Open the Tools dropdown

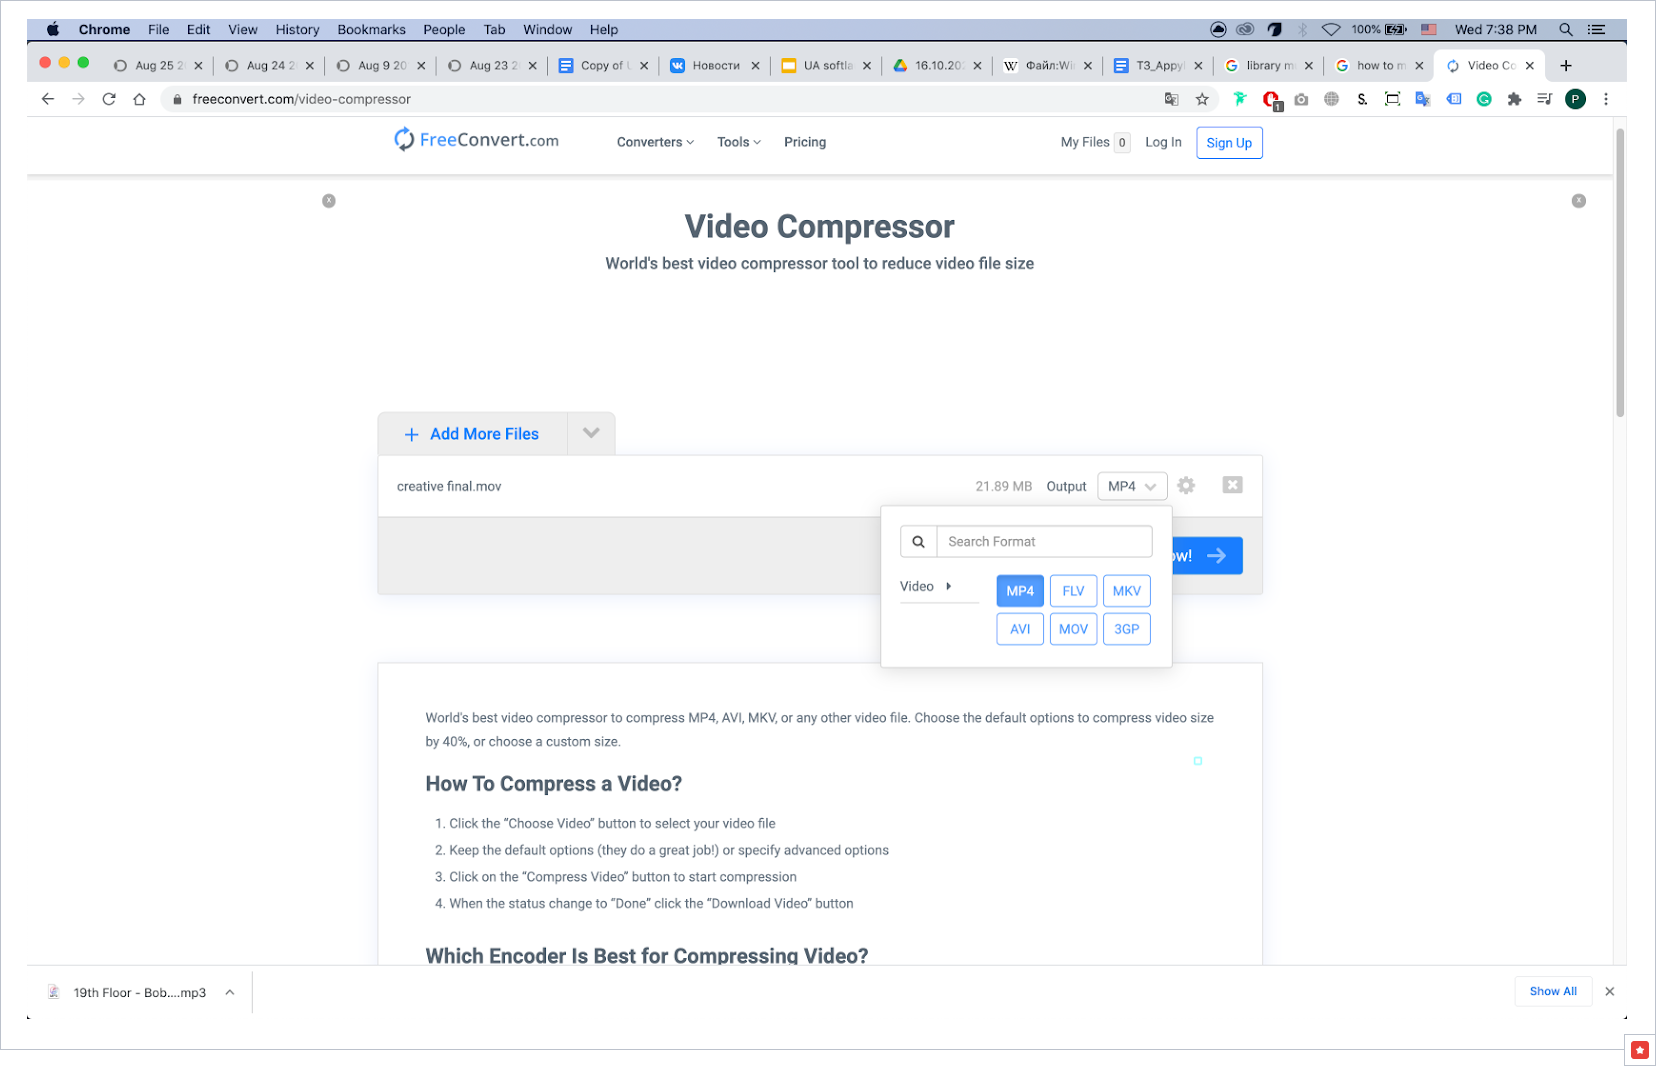point(738,142)
